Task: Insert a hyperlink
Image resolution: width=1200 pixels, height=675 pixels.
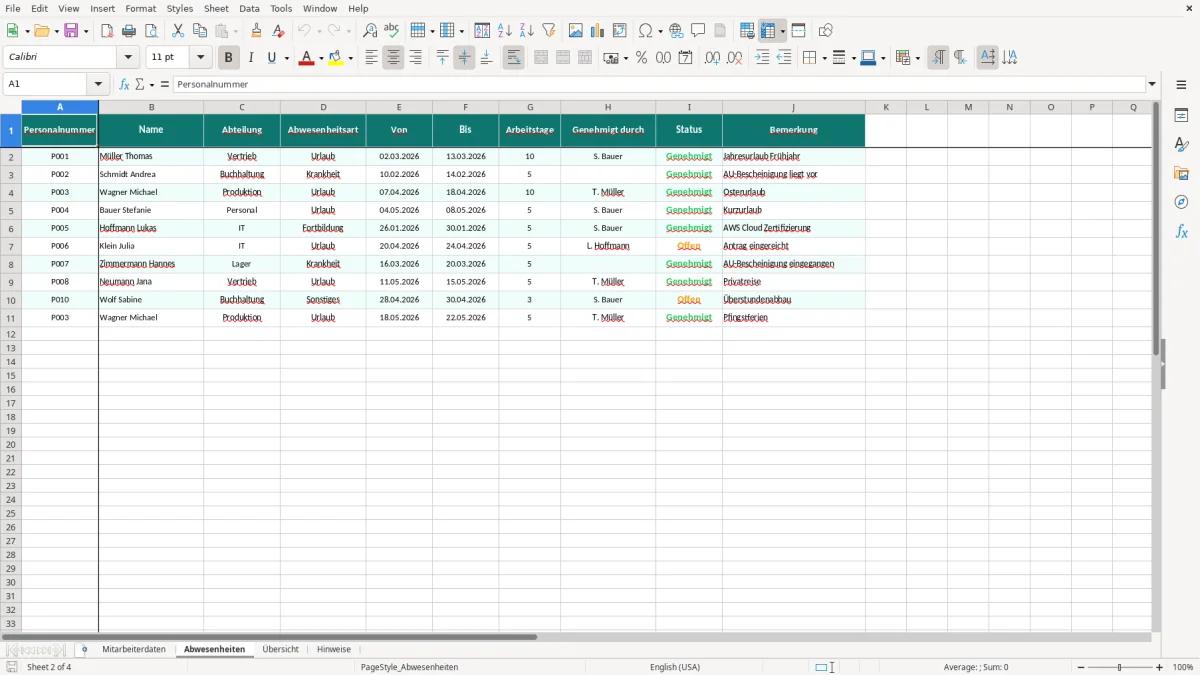Action: (676, 31)
